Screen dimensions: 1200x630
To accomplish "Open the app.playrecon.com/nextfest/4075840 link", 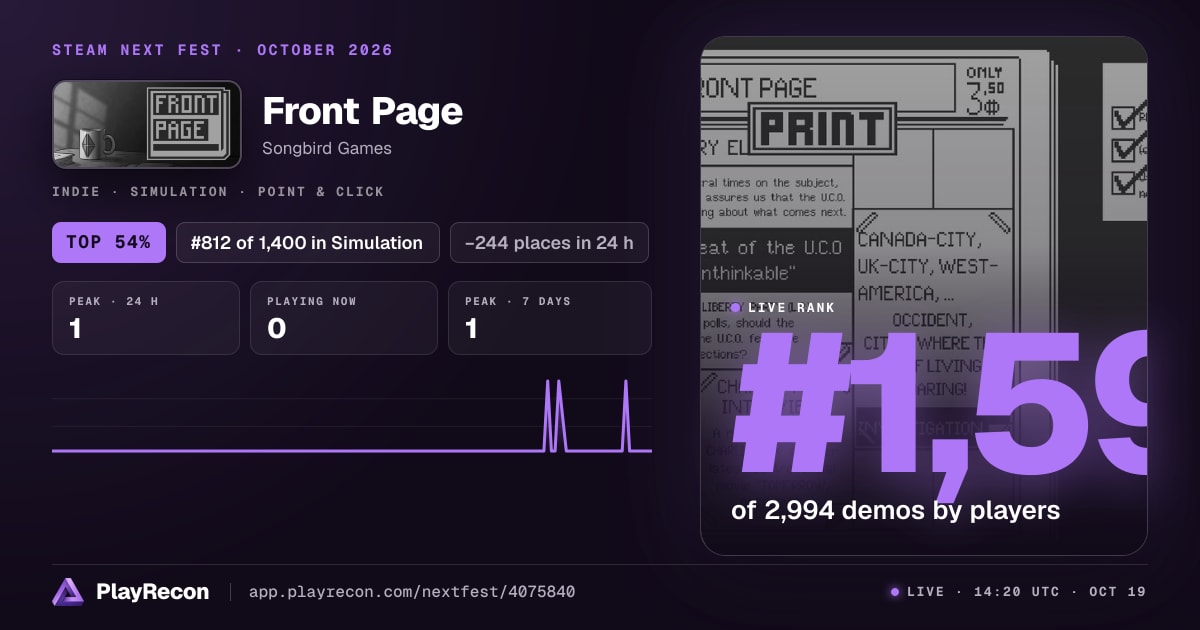I will (x=411, y=592).
